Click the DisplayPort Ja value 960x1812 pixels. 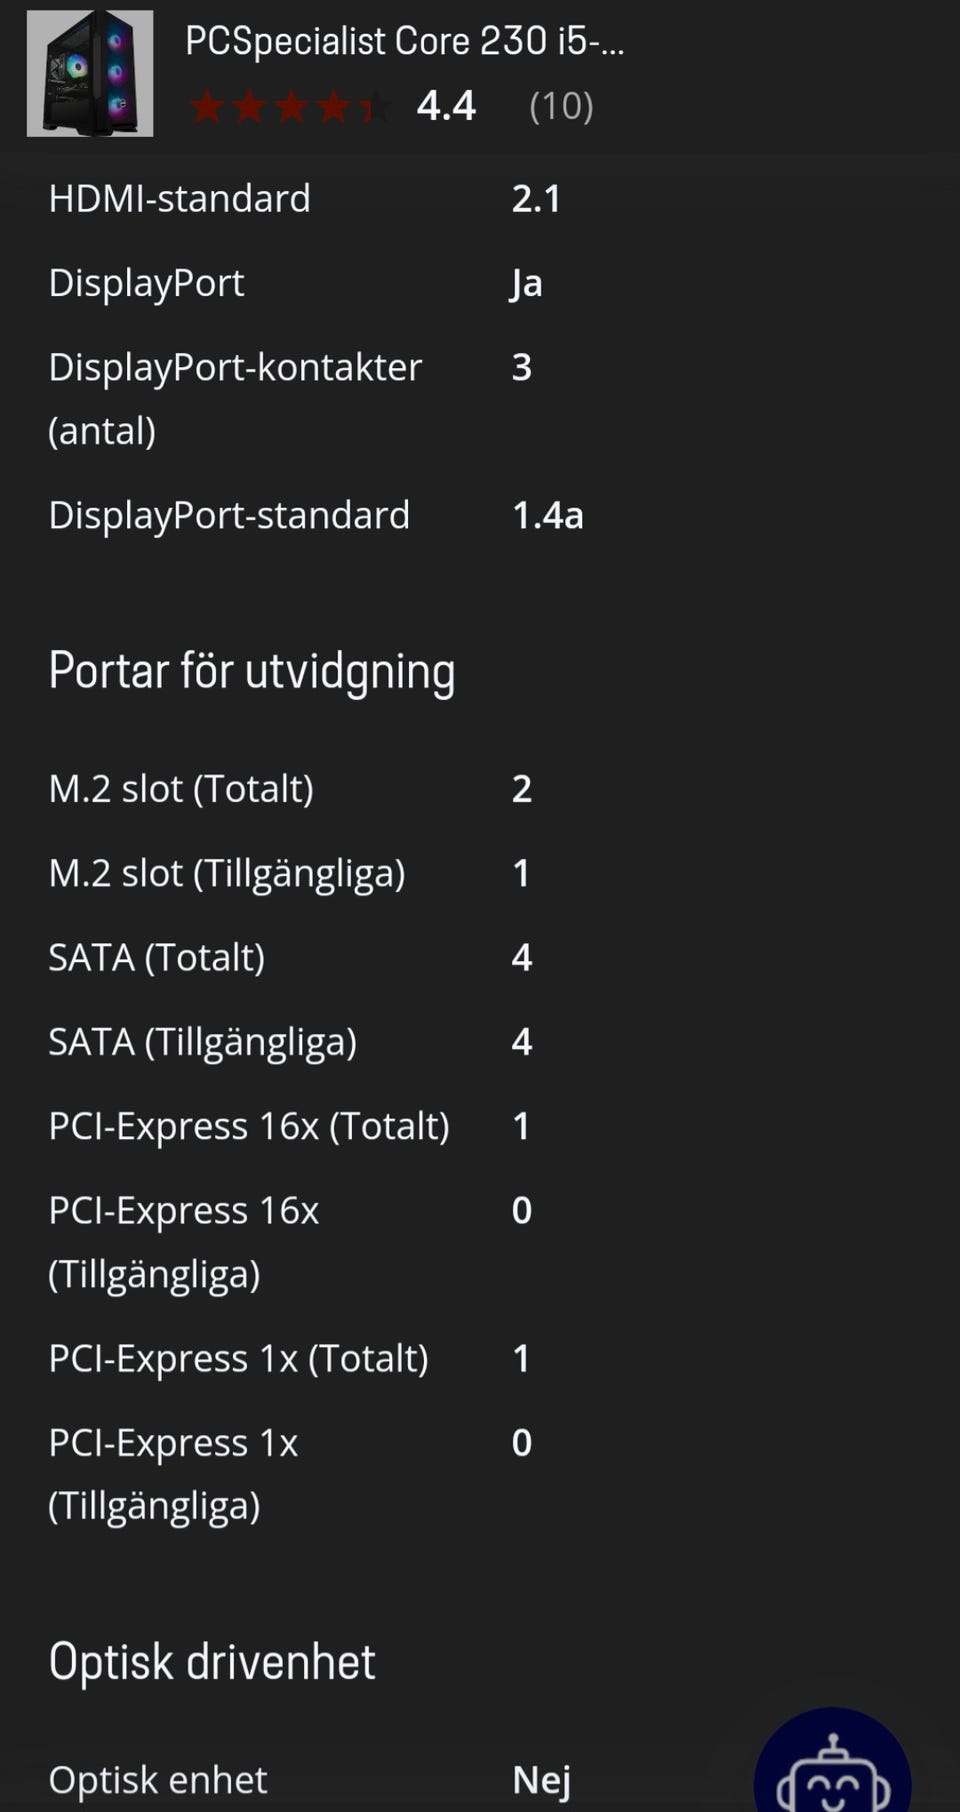[526, 283]
